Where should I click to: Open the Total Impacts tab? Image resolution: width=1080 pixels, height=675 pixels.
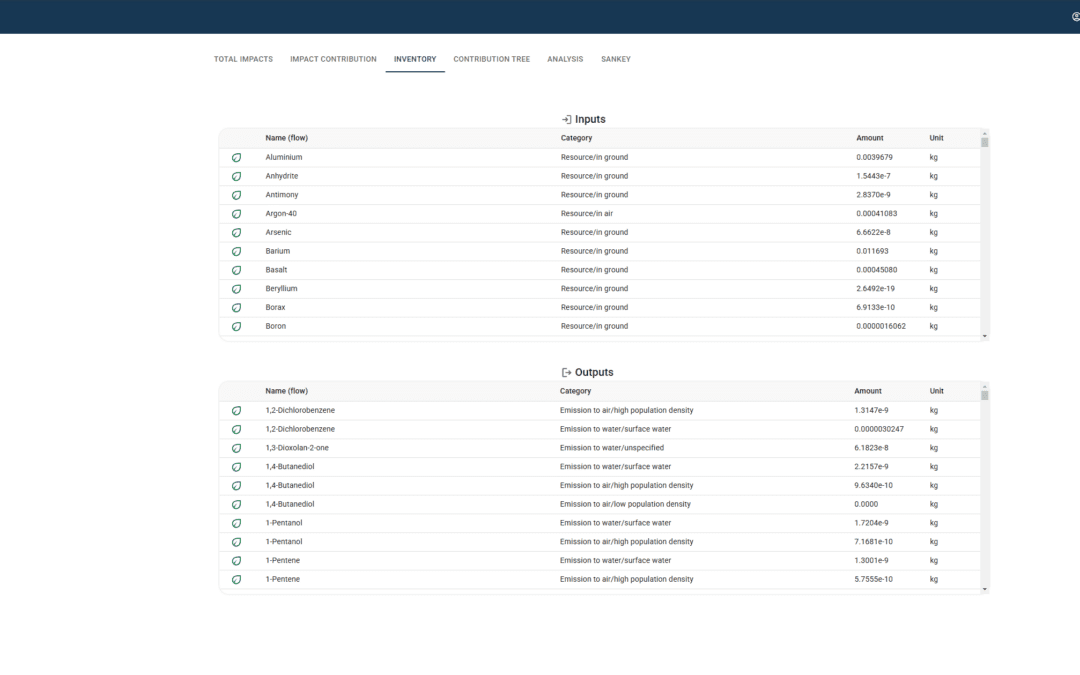click(243, 59)
